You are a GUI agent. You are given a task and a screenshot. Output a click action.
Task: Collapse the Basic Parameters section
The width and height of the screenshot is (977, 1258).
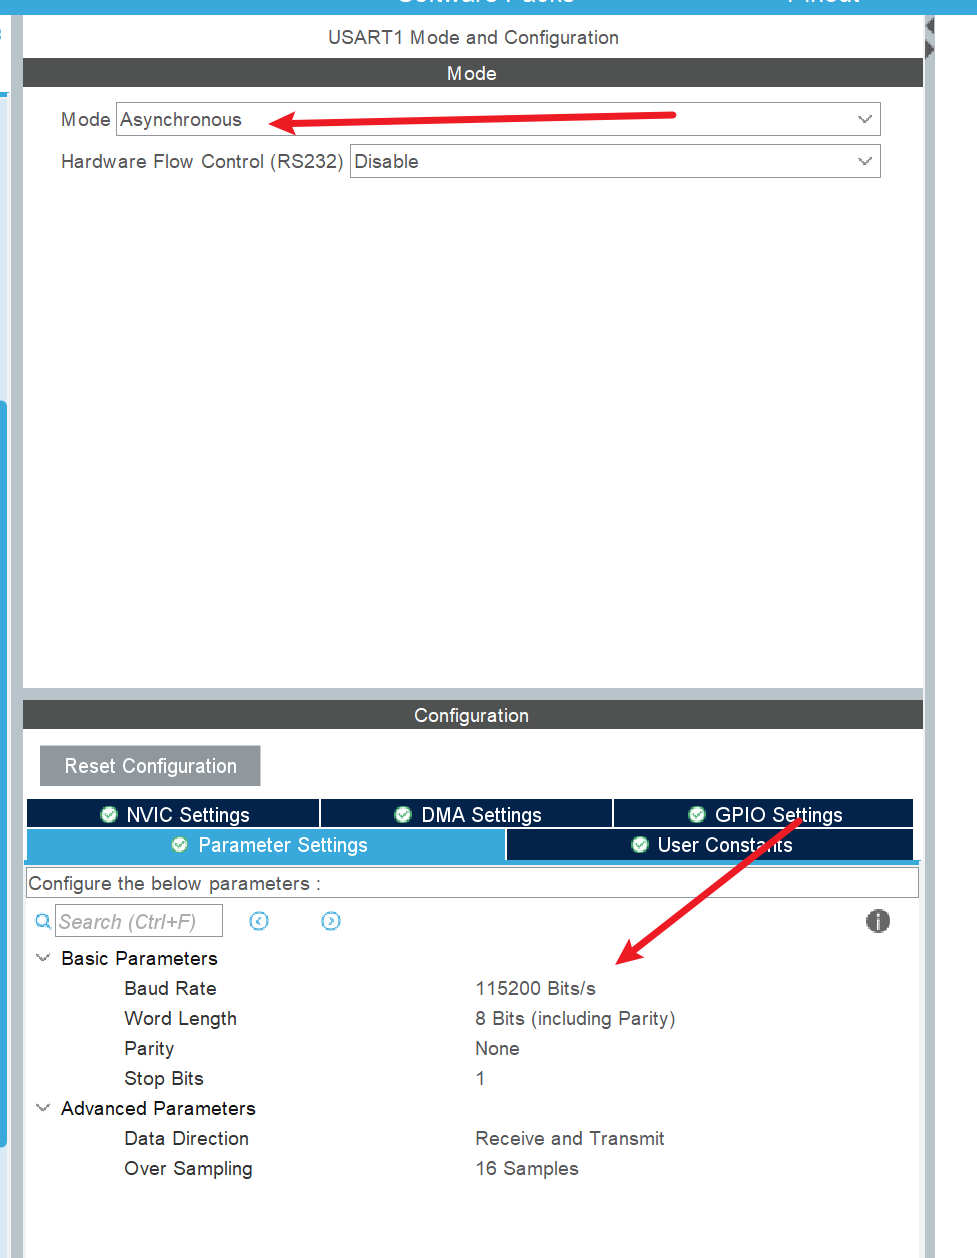point(43,958)
